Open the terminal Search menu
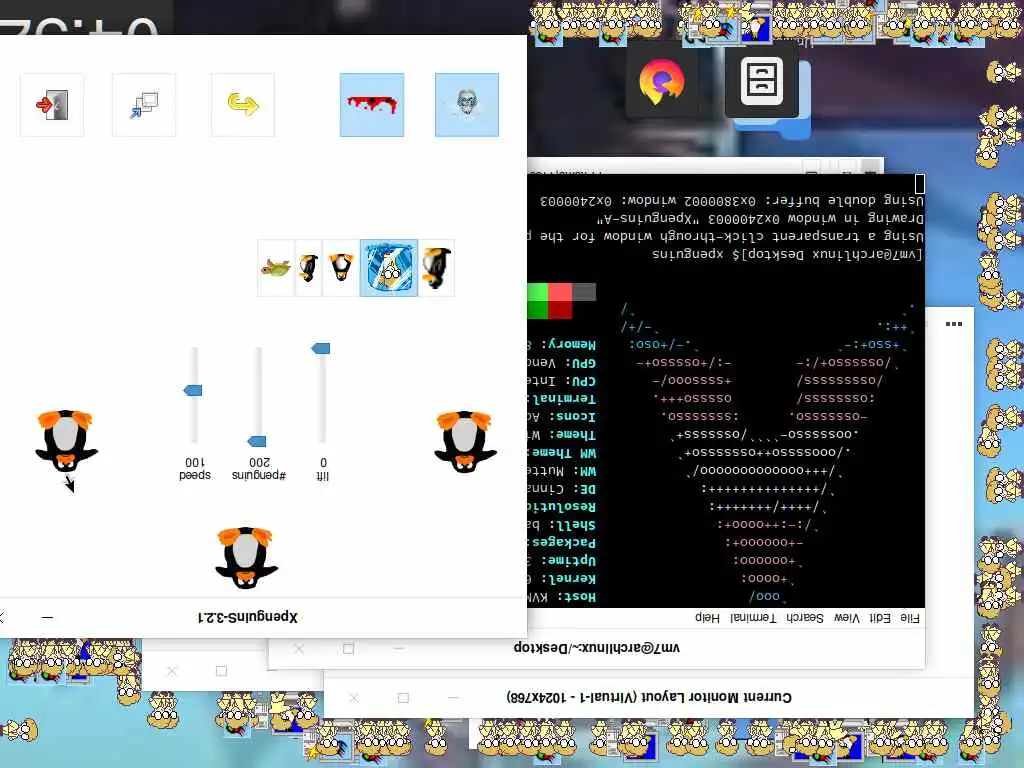This screenshot has height=768, width=1024. tap(805, 617)
